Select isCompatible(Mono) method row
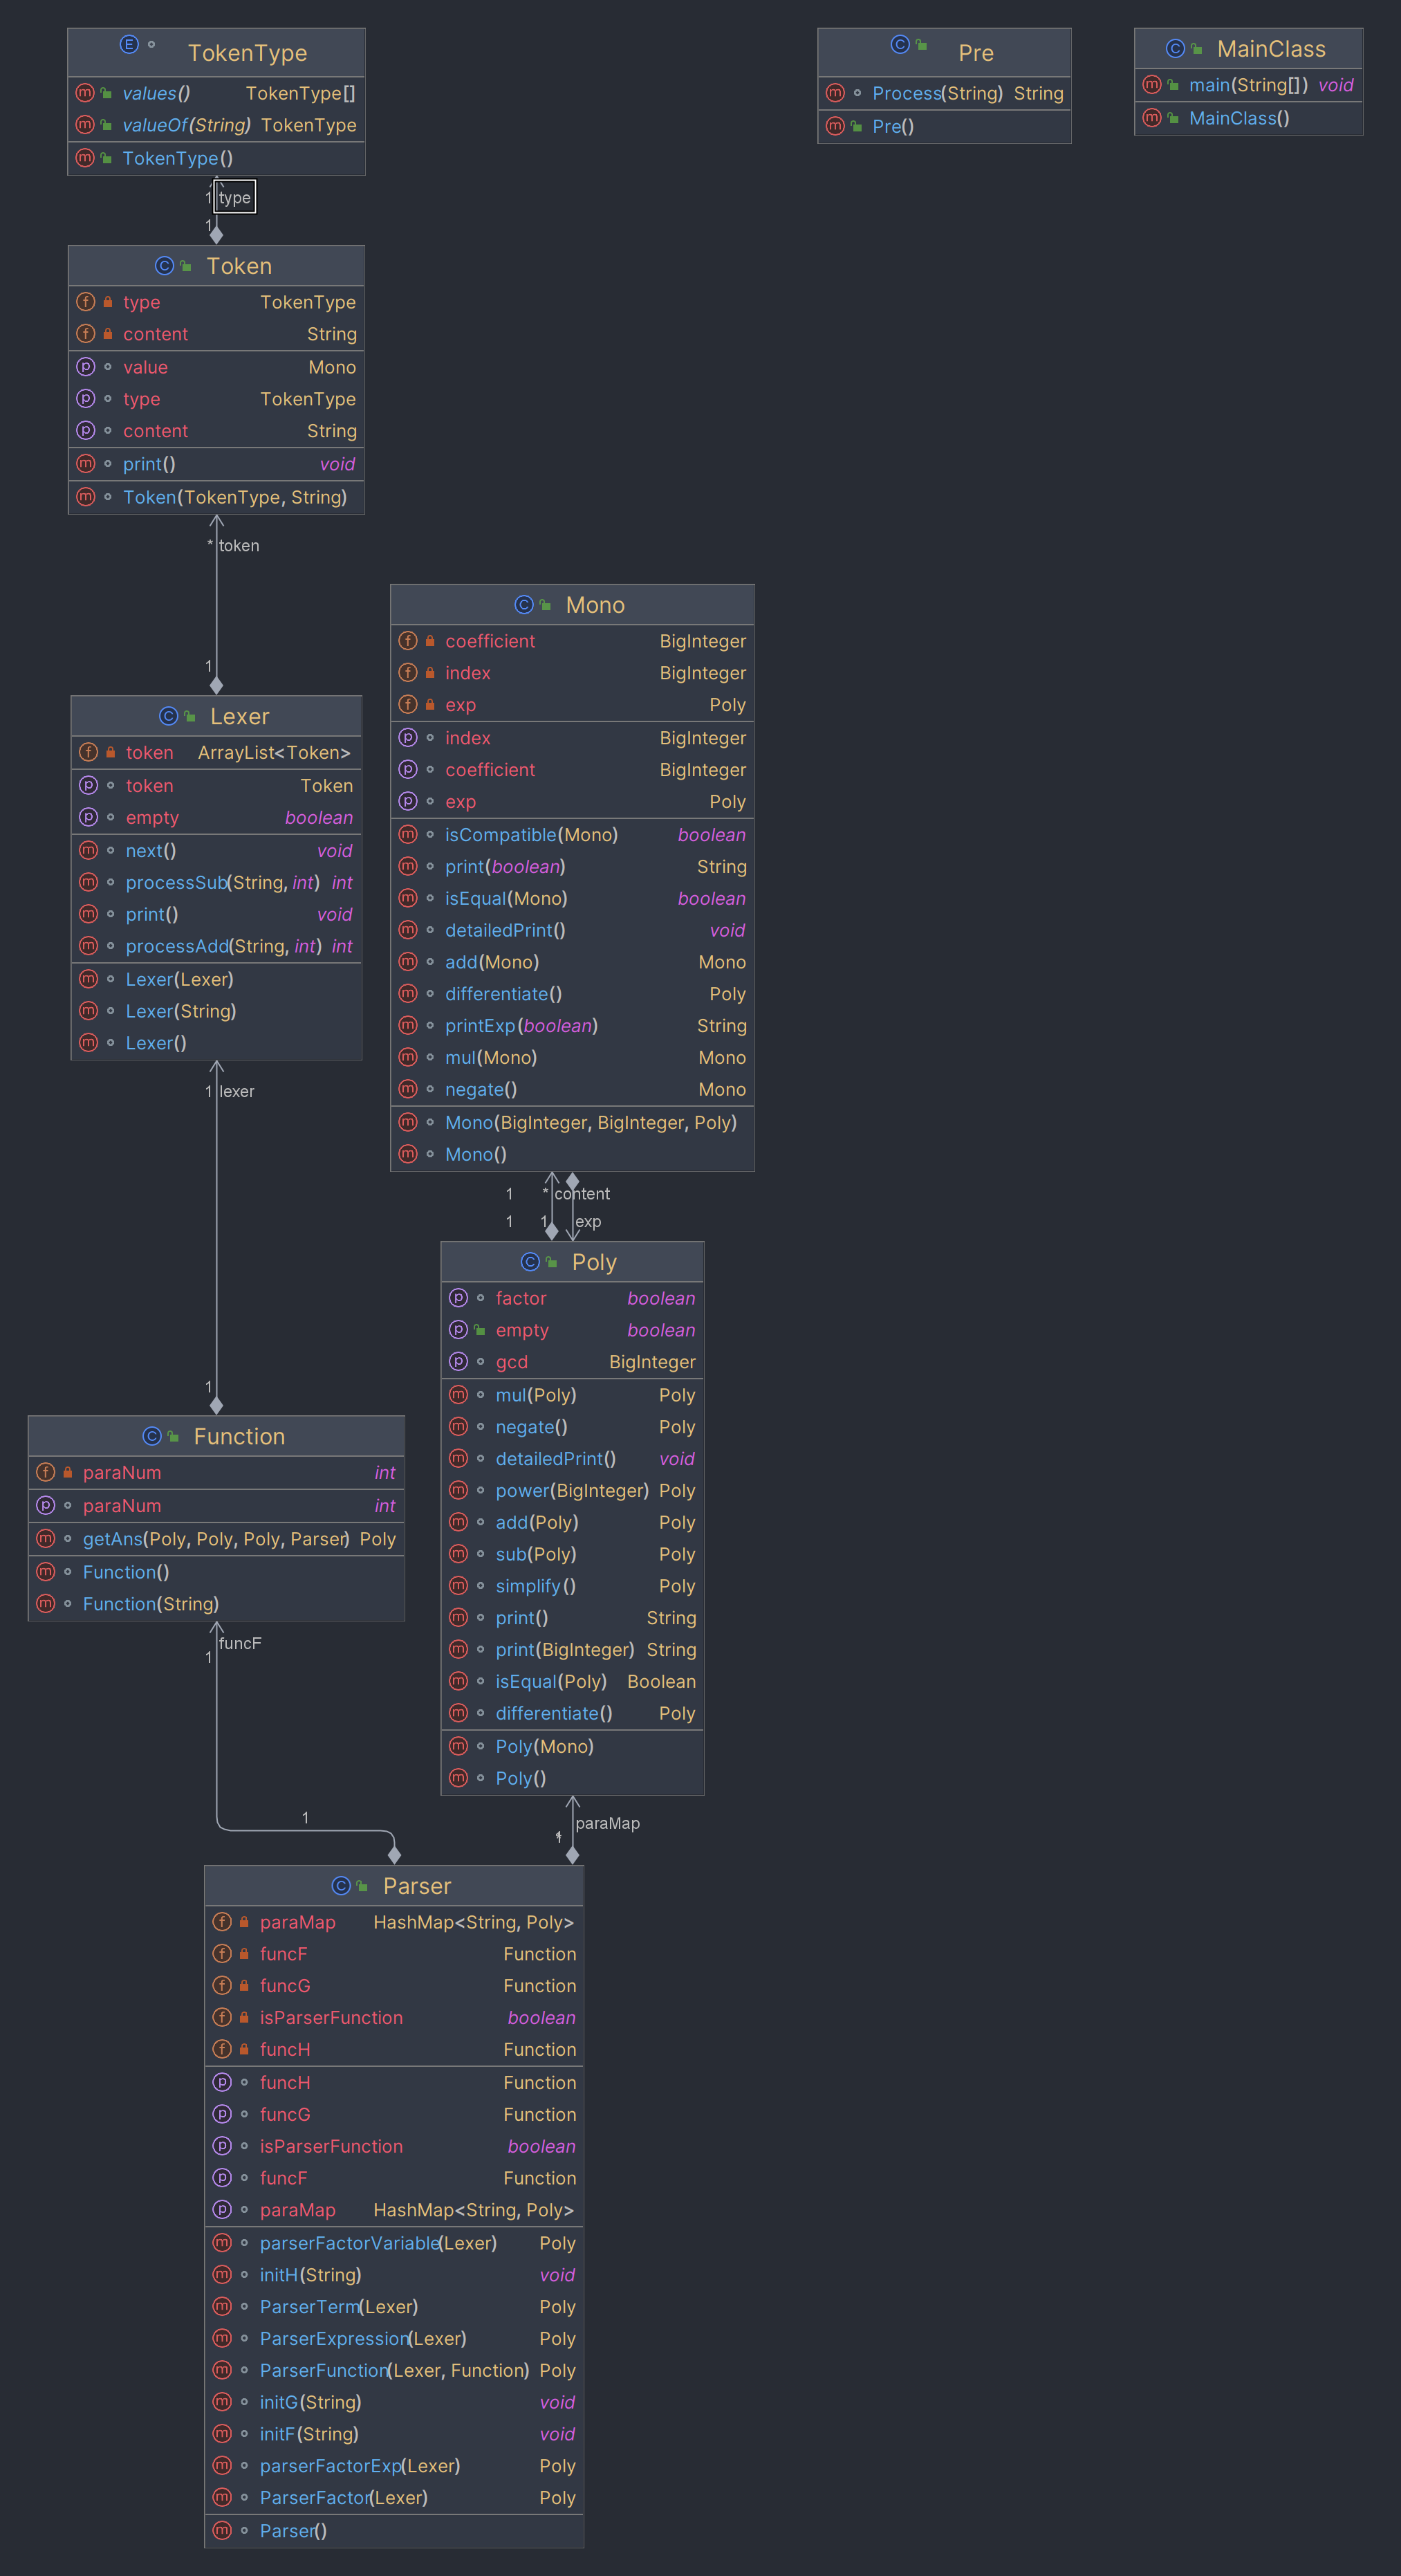Screen dimensions: 1401x2576 tap(572, 834)
